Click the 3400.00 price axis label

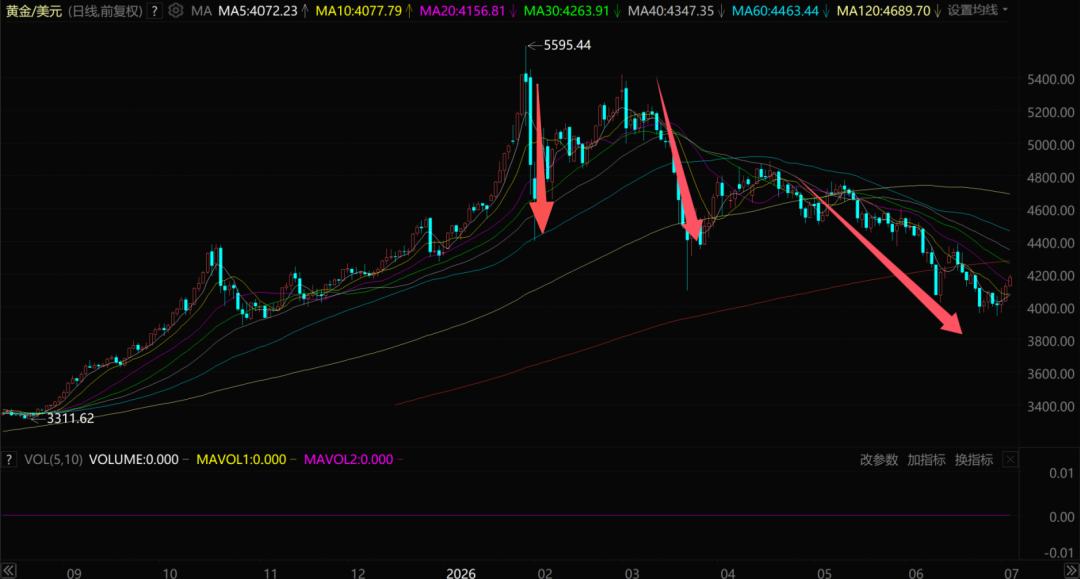point(1050,407)
